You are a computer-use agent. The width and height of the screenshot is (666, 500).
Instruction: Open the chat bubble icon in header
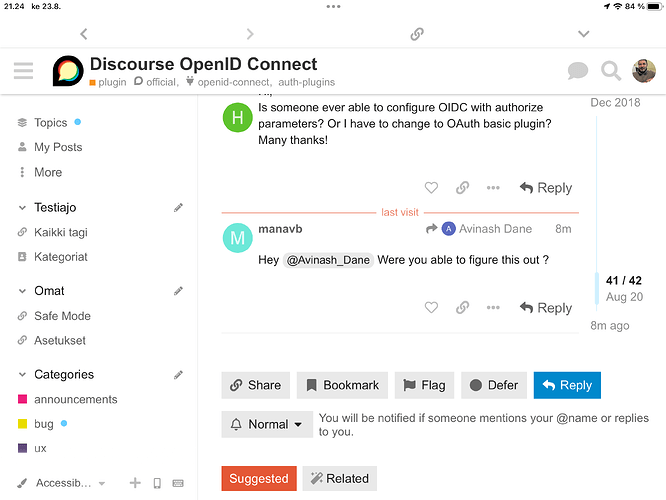(x=578, y=71)
